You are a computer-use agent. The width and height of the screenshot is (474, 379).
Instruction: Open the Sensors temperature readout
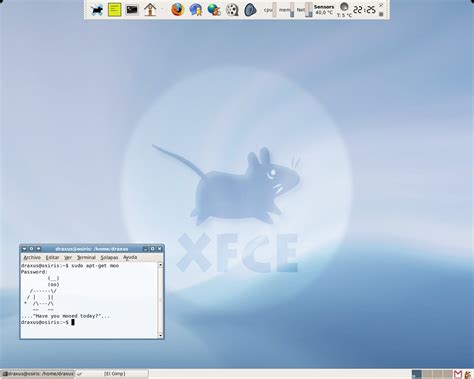click(x=324, y=9)
